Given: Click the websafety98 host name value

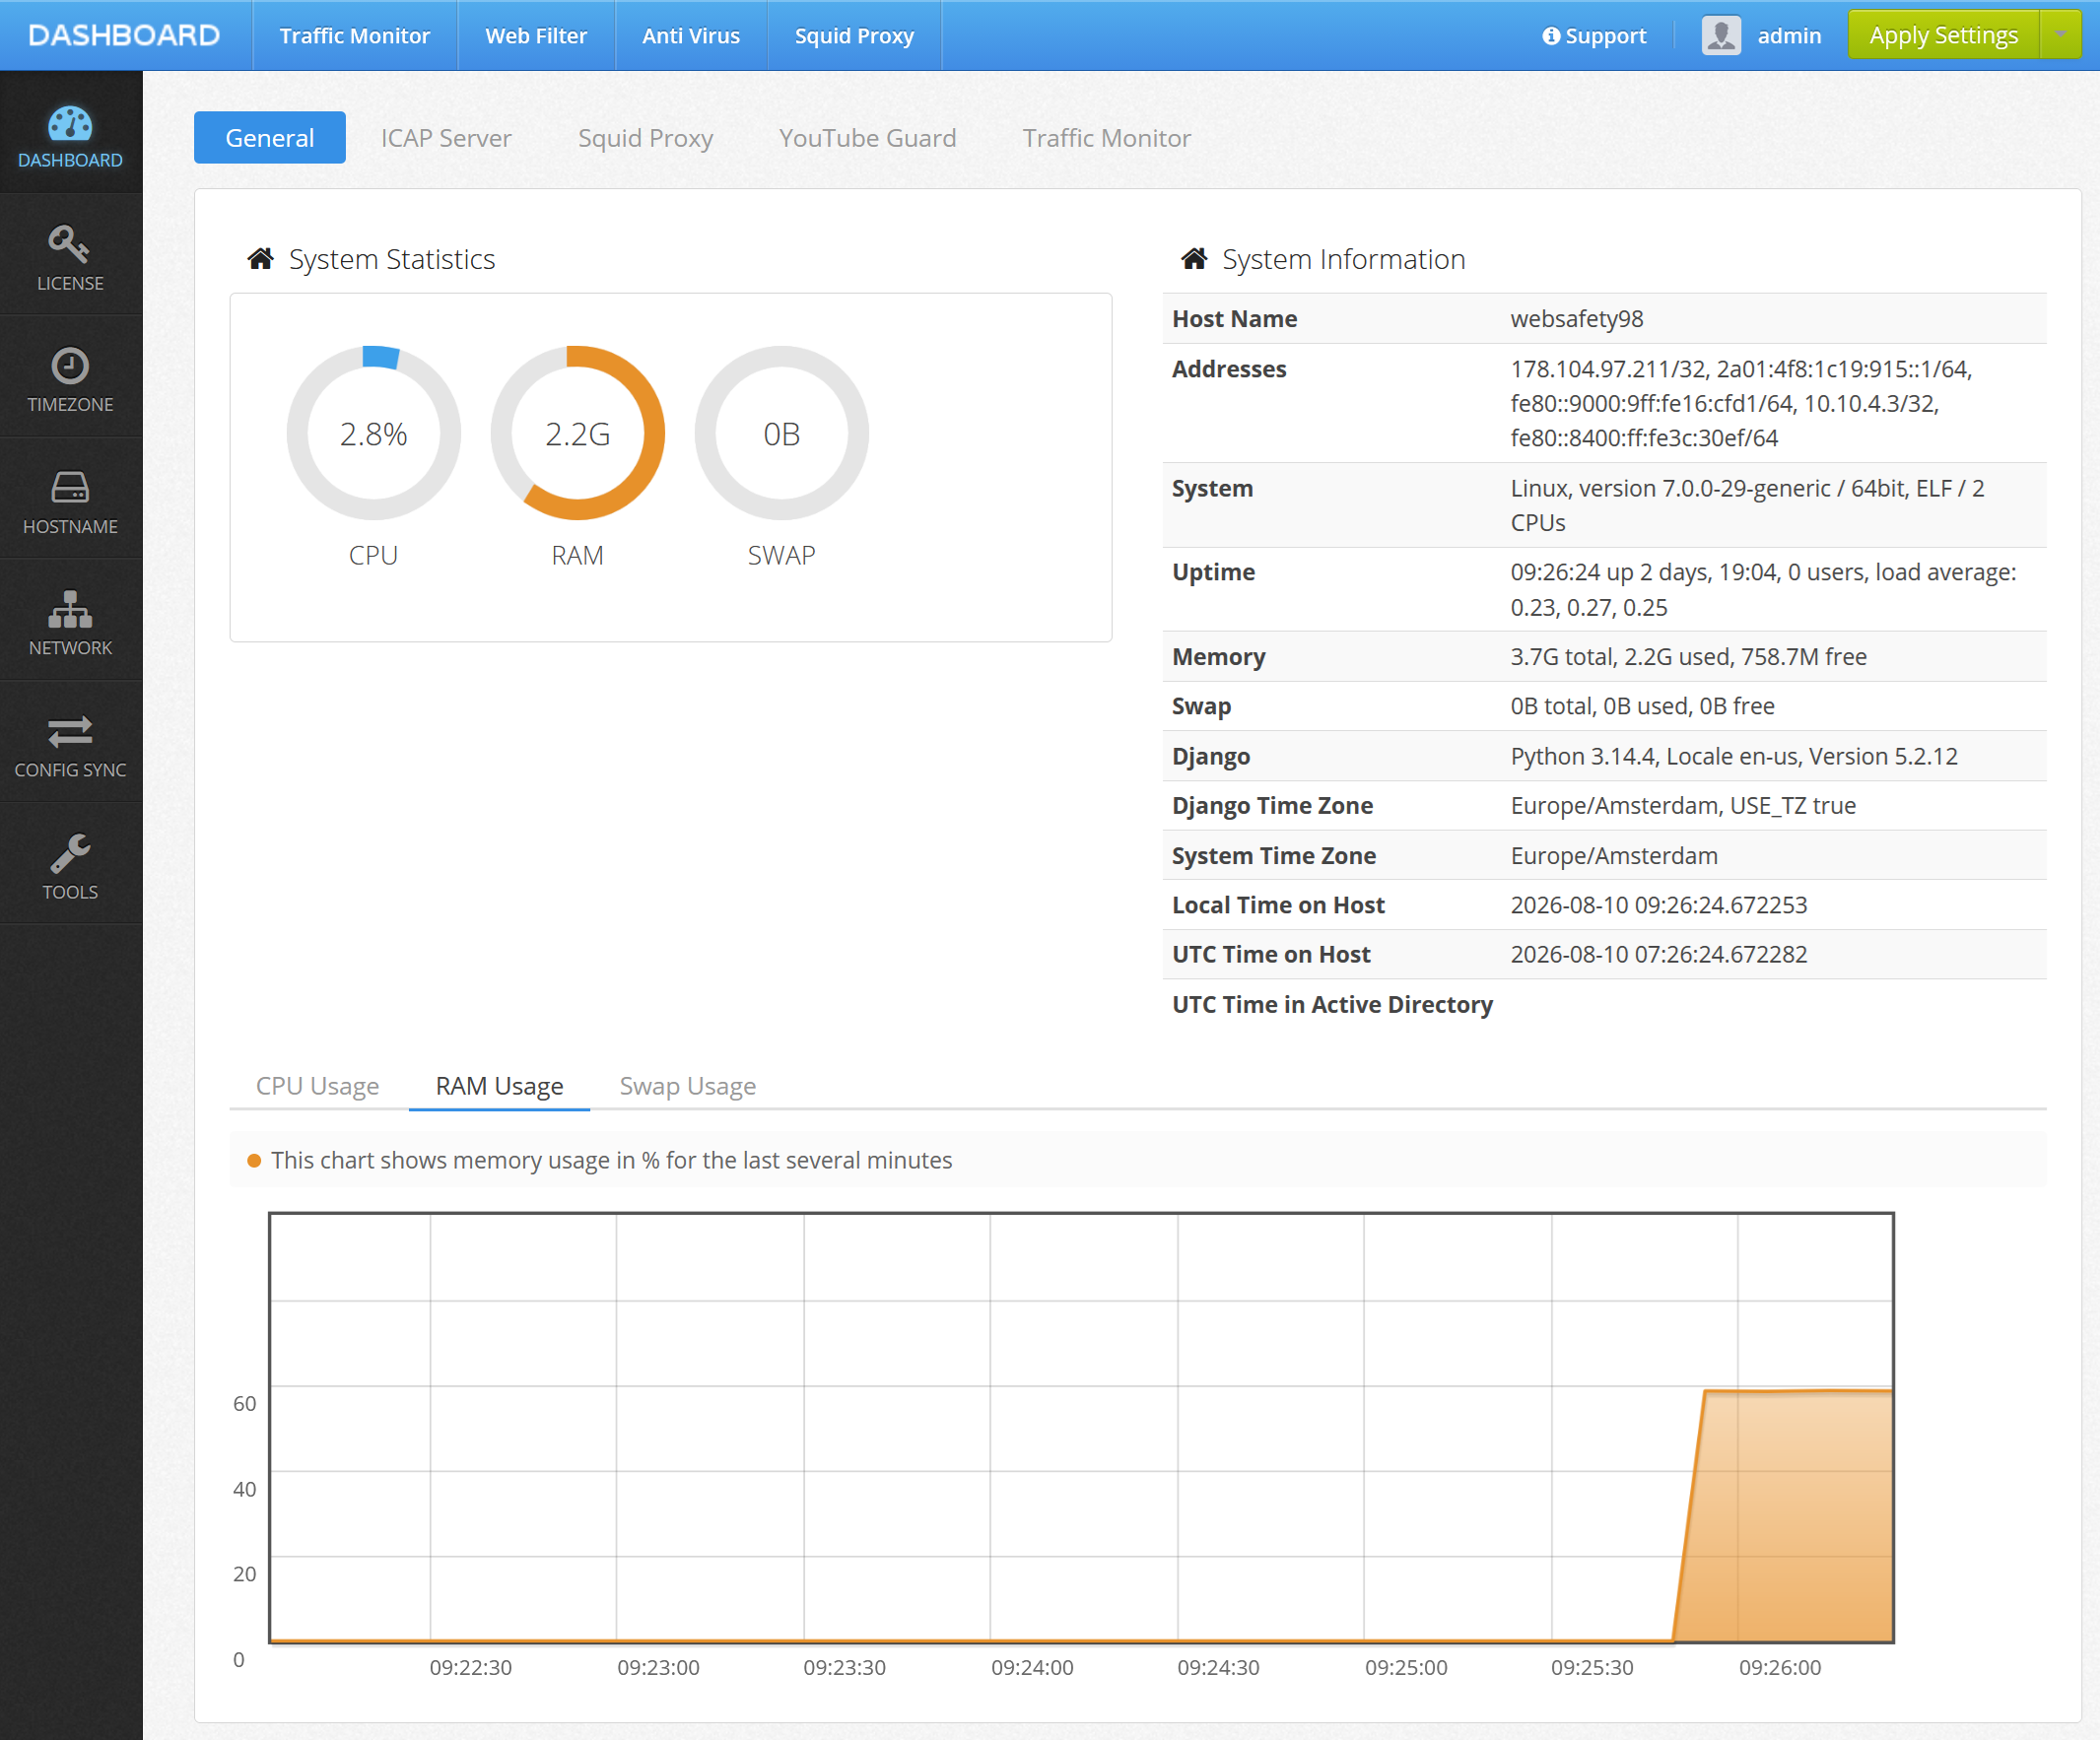Looking at the screenshot, I should pyautogui.click(x=1576, y=319).
